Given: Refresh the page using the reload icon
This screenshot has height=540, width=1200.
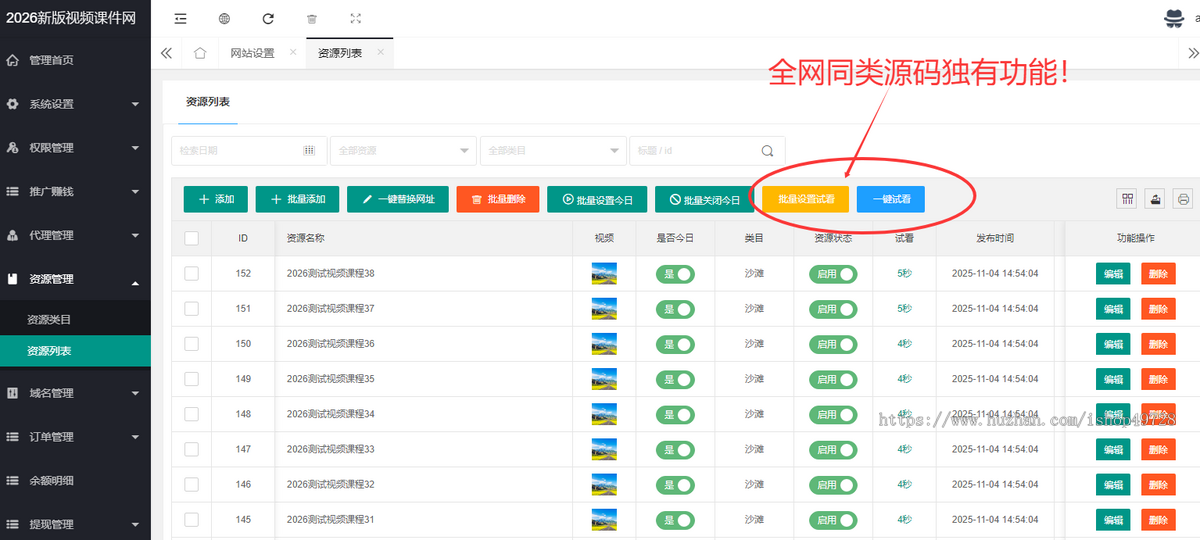Looking at the screenshot, I should pos(268,19).
